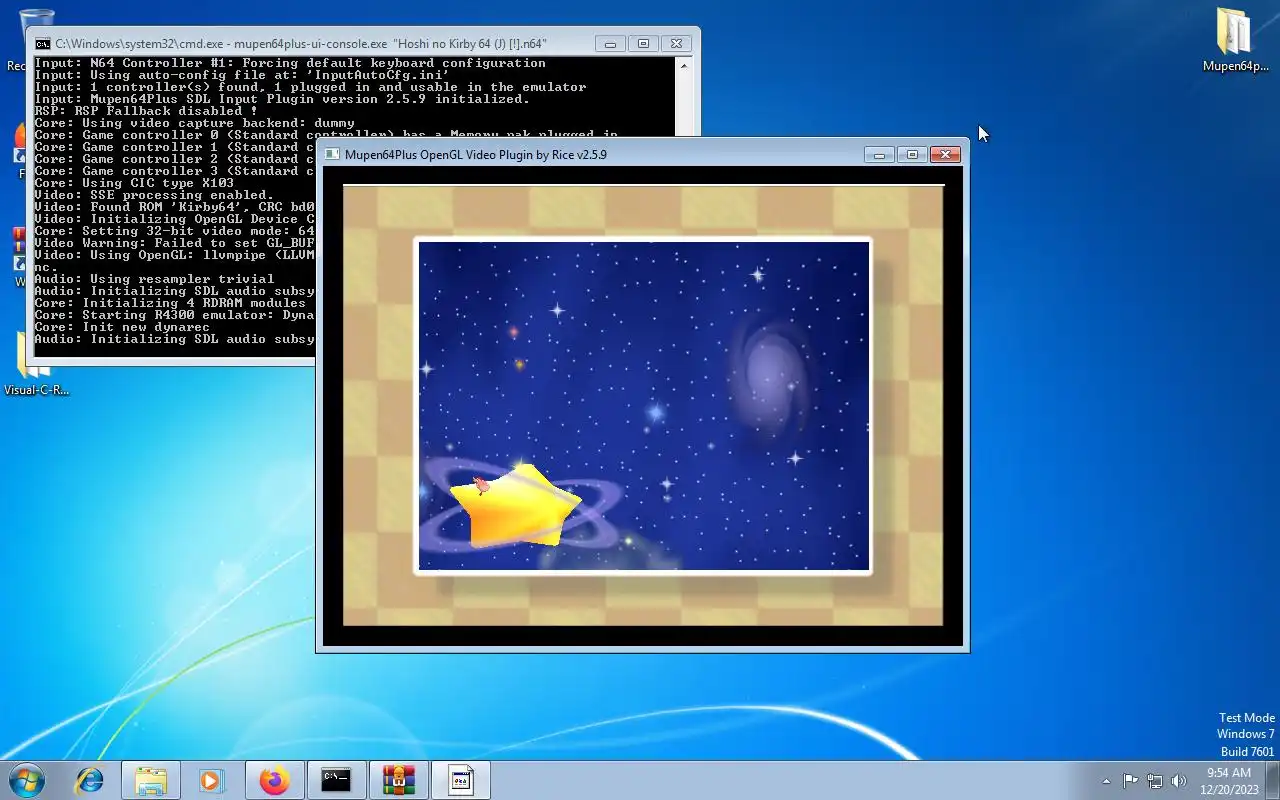Open the clock showing 9:54 AM
This screenshot has height=800, width=1280.
(x=1228, y=780)
